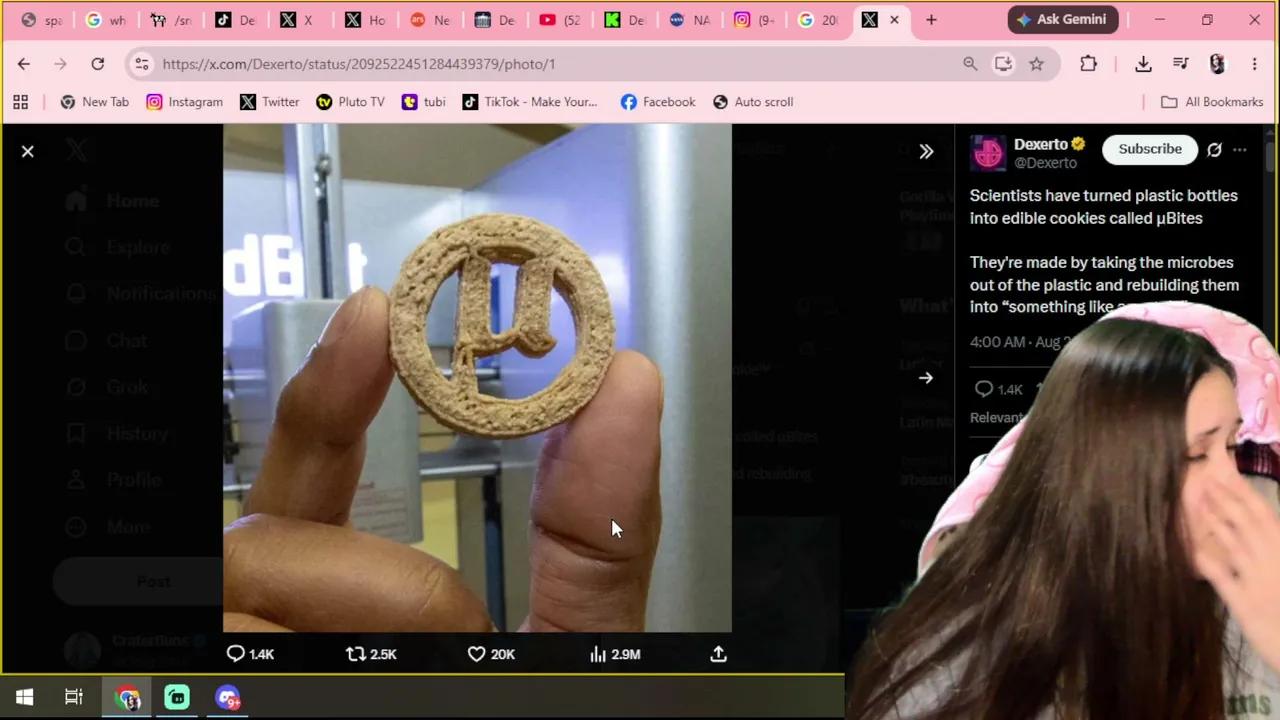Open Dexerto's profile avatar
Viewport: 1280px width, 720px height.
pyautogui.click(x=988, y=153)
